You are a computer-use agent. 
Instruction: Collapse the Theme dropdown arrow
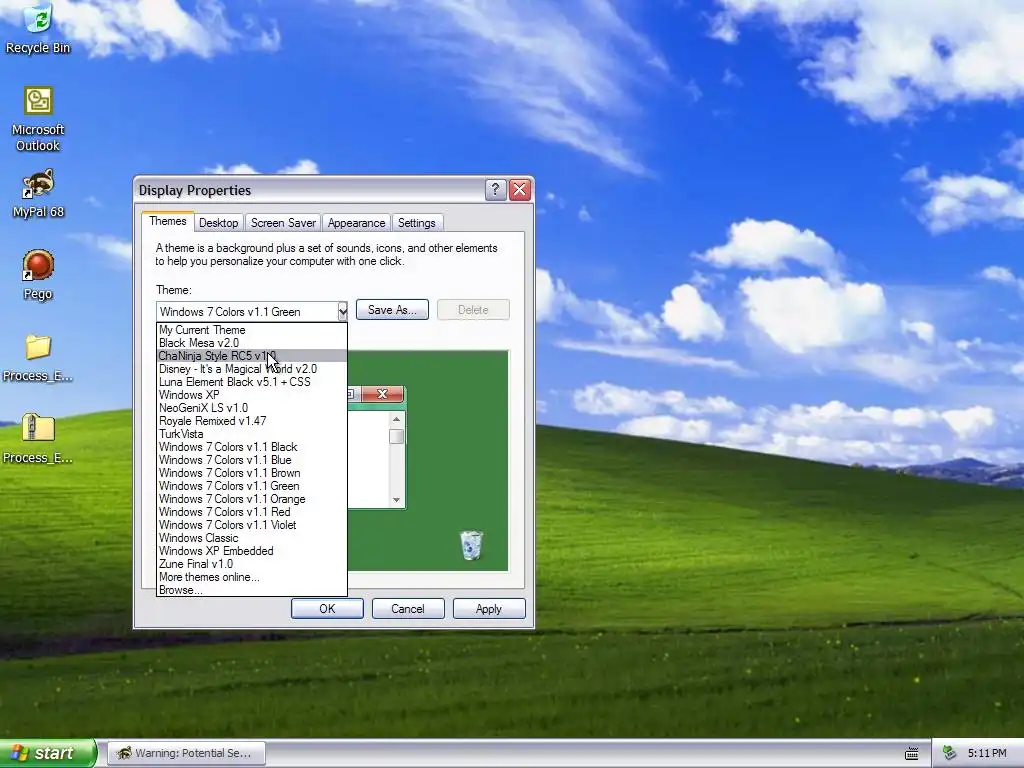(x=342, y=312)
